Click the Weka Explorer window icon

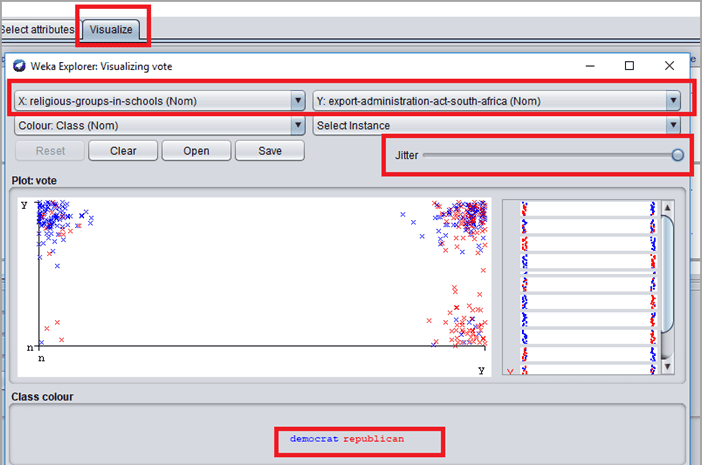pyautogui.click(x=19, y=66)
